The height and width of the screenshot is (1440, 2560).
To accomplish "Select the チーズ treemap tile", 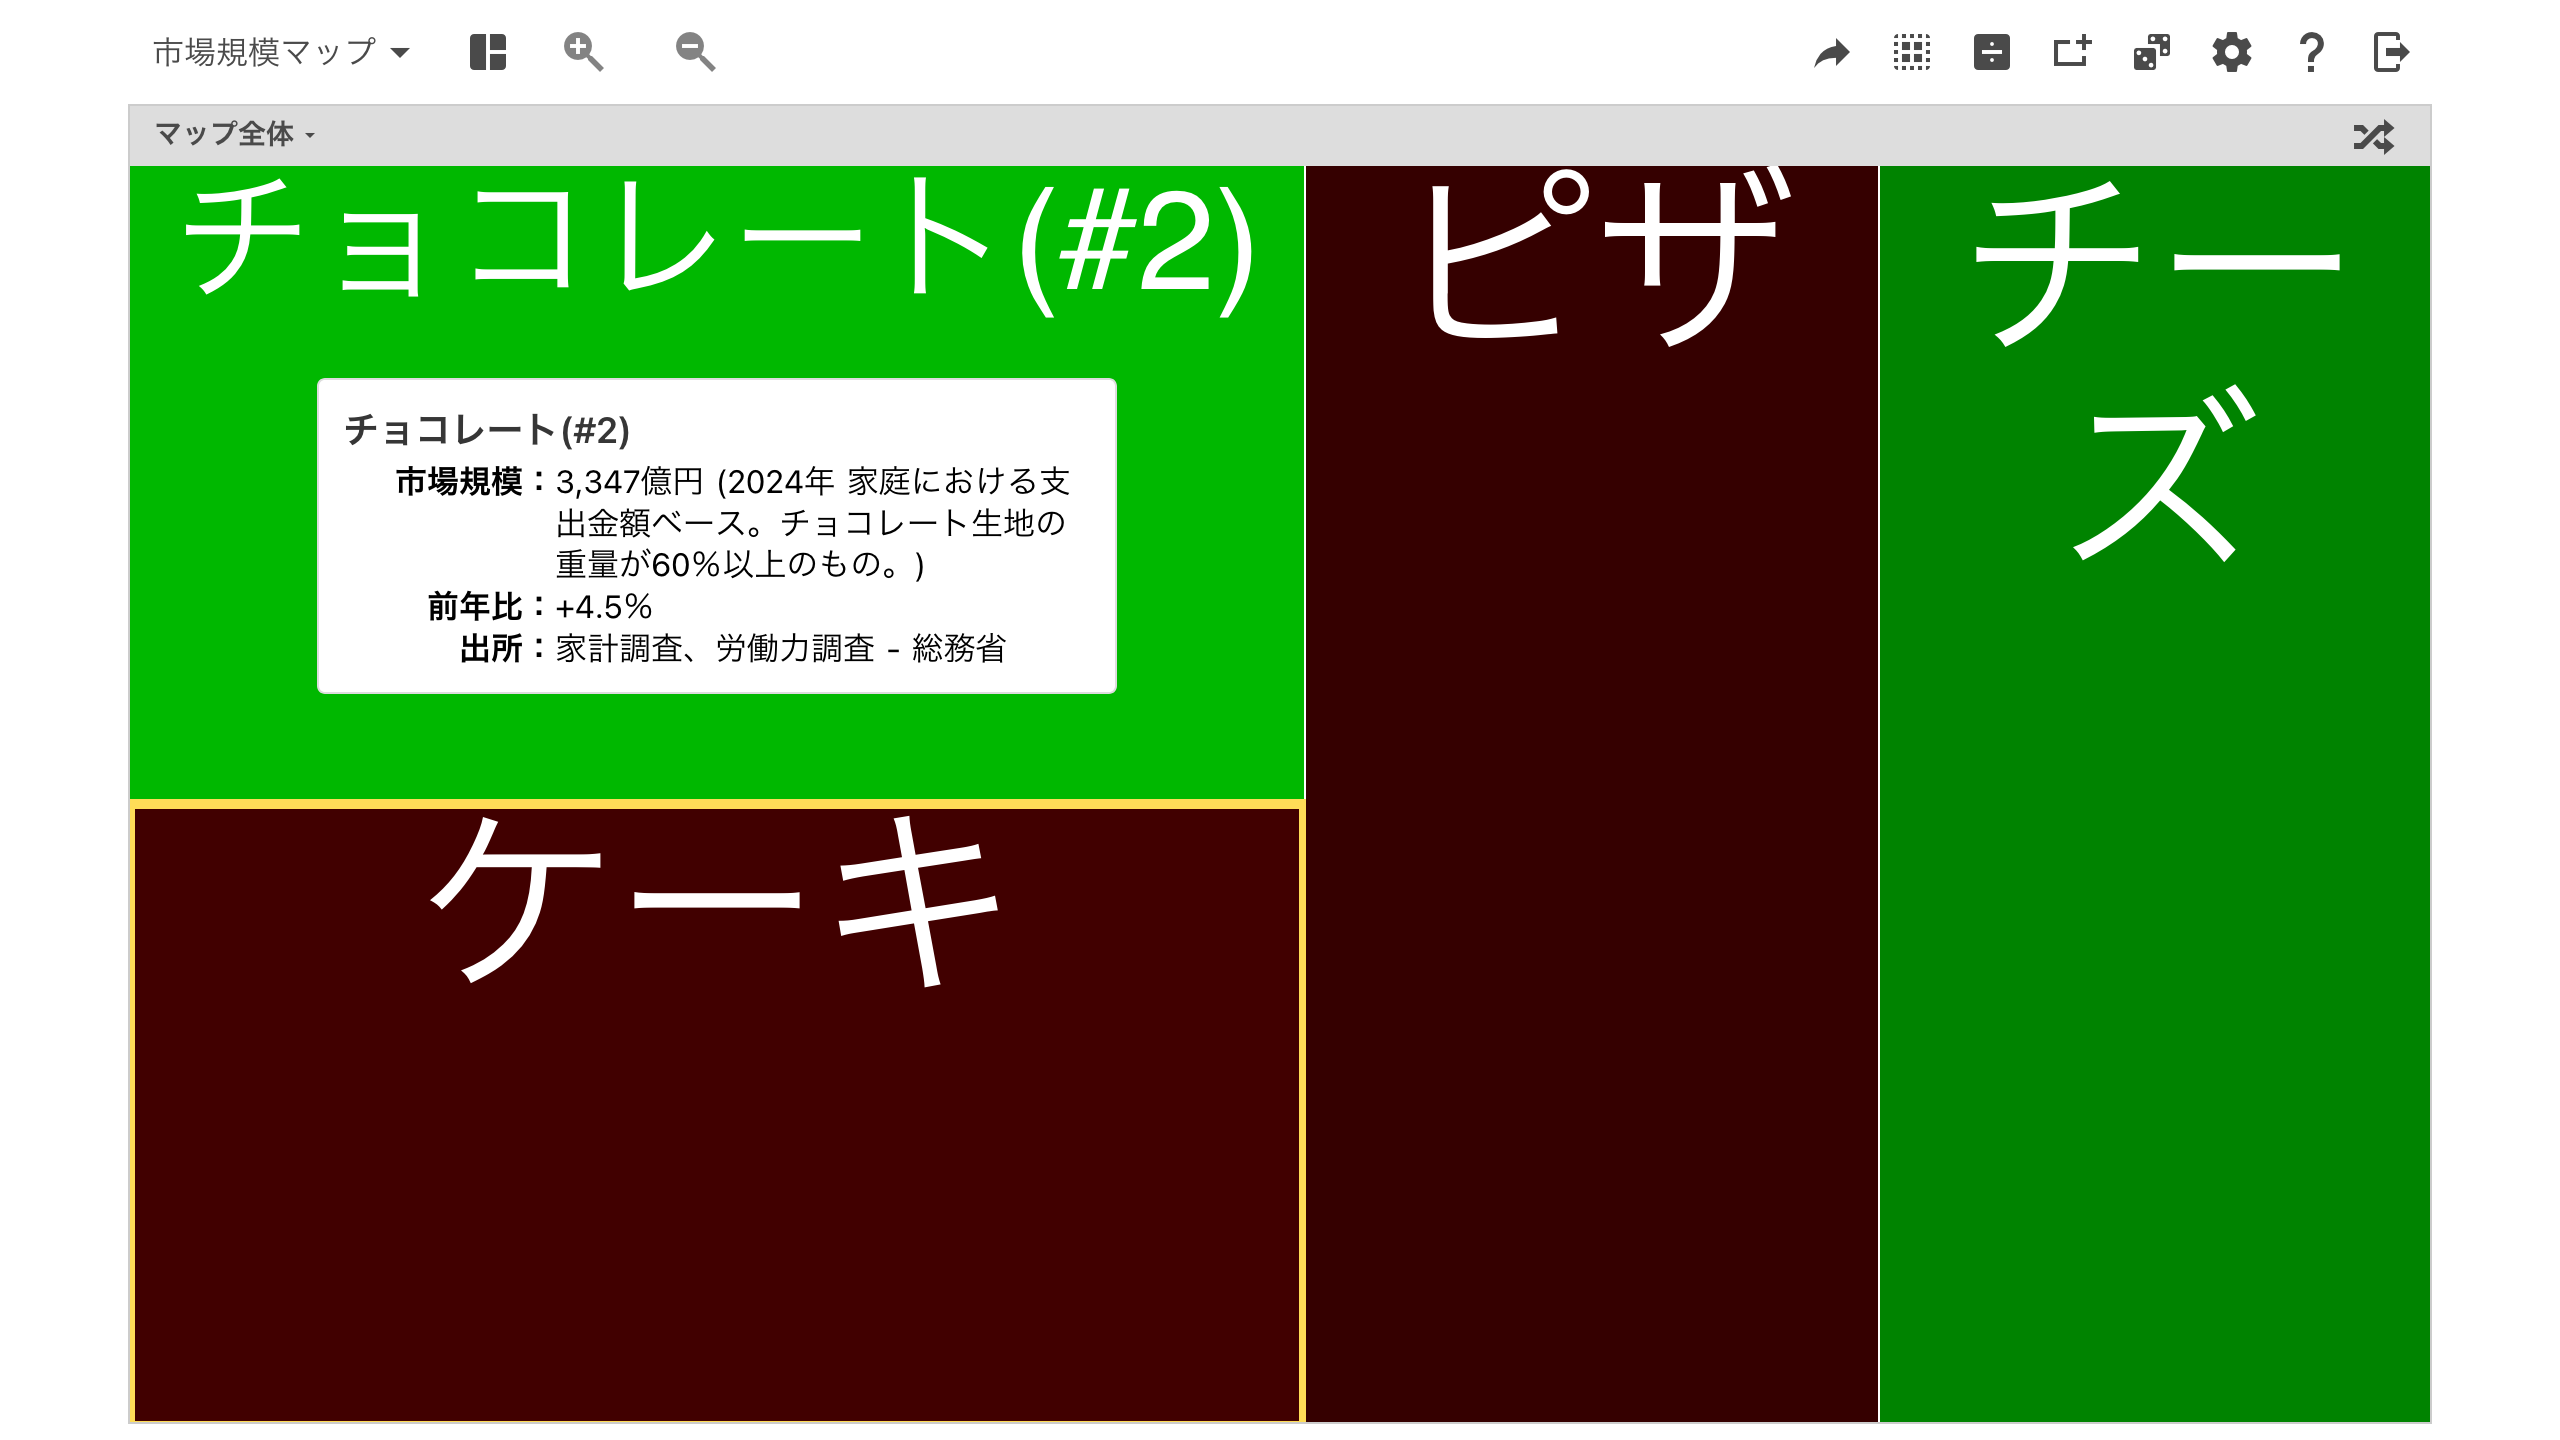I will (2155, 794).
